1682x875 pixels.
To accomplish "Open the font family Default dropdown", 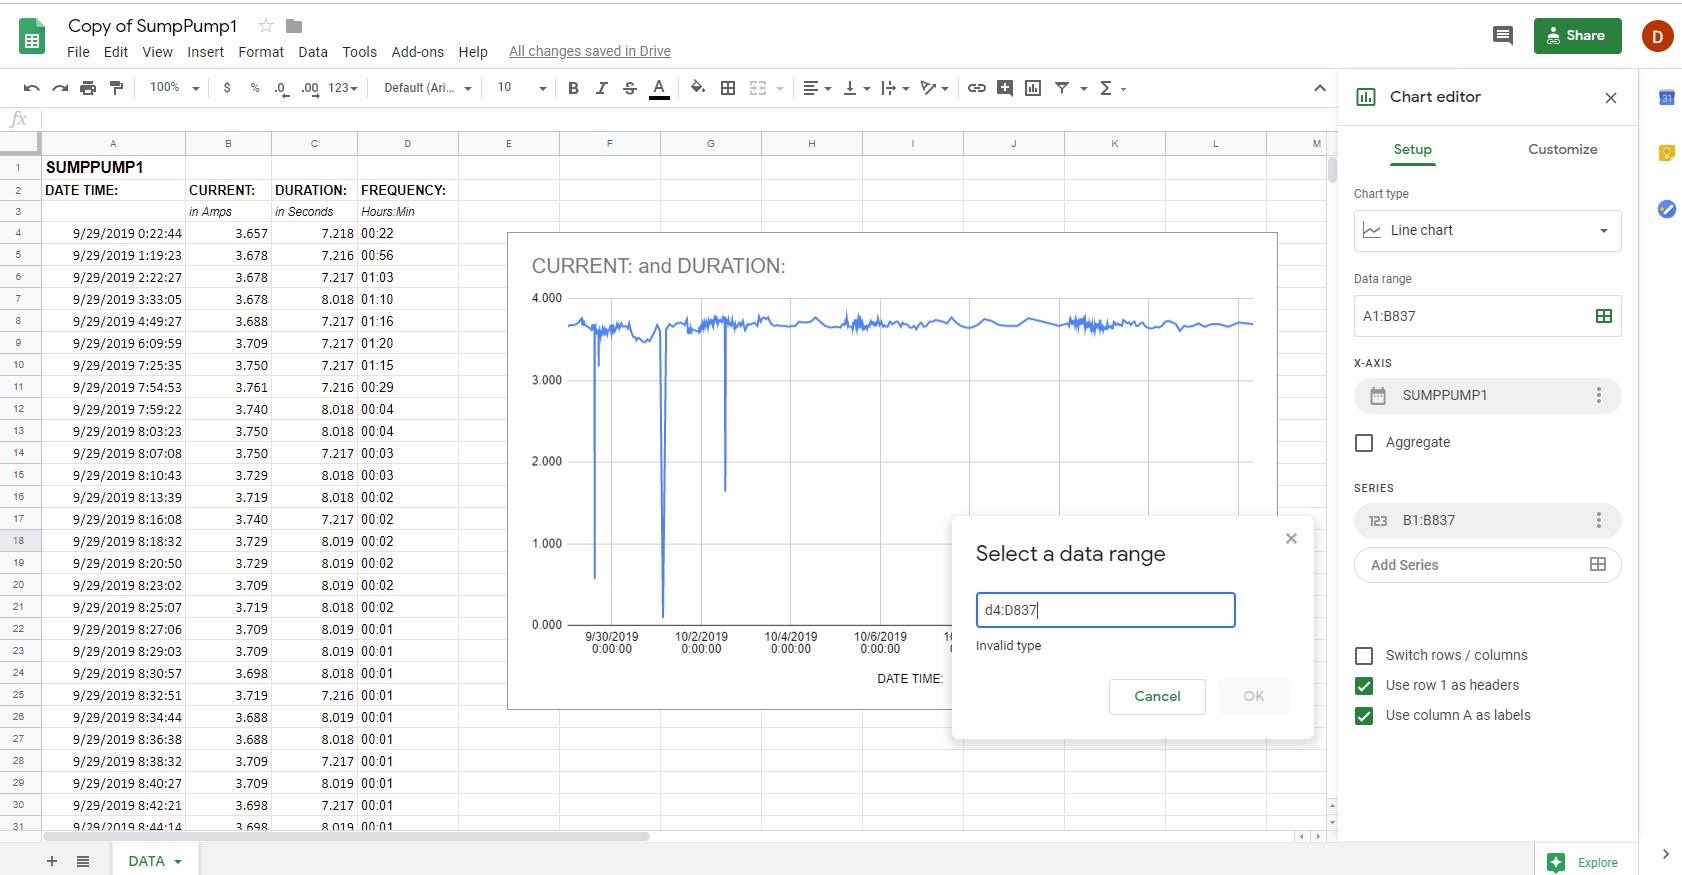I will coord(428,88).
